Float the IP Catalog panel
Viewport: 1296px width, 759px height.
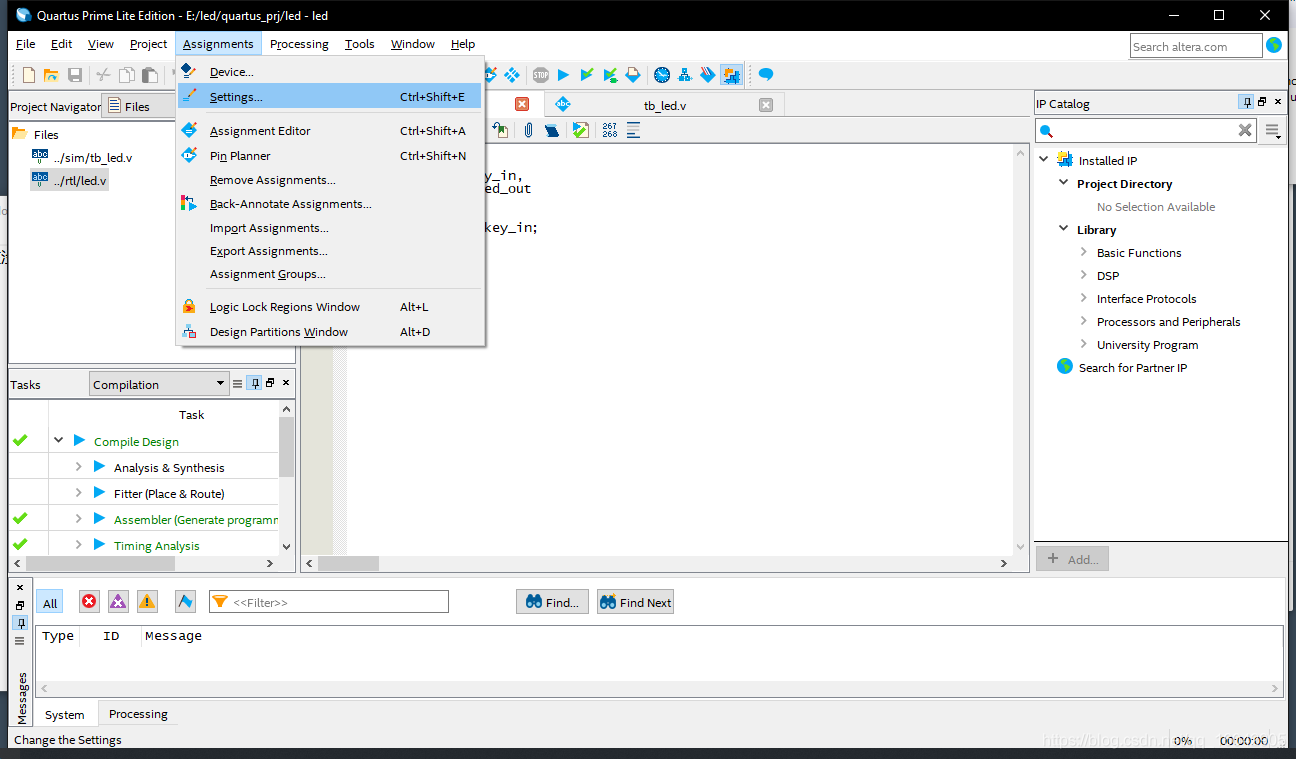[1262, 102]
